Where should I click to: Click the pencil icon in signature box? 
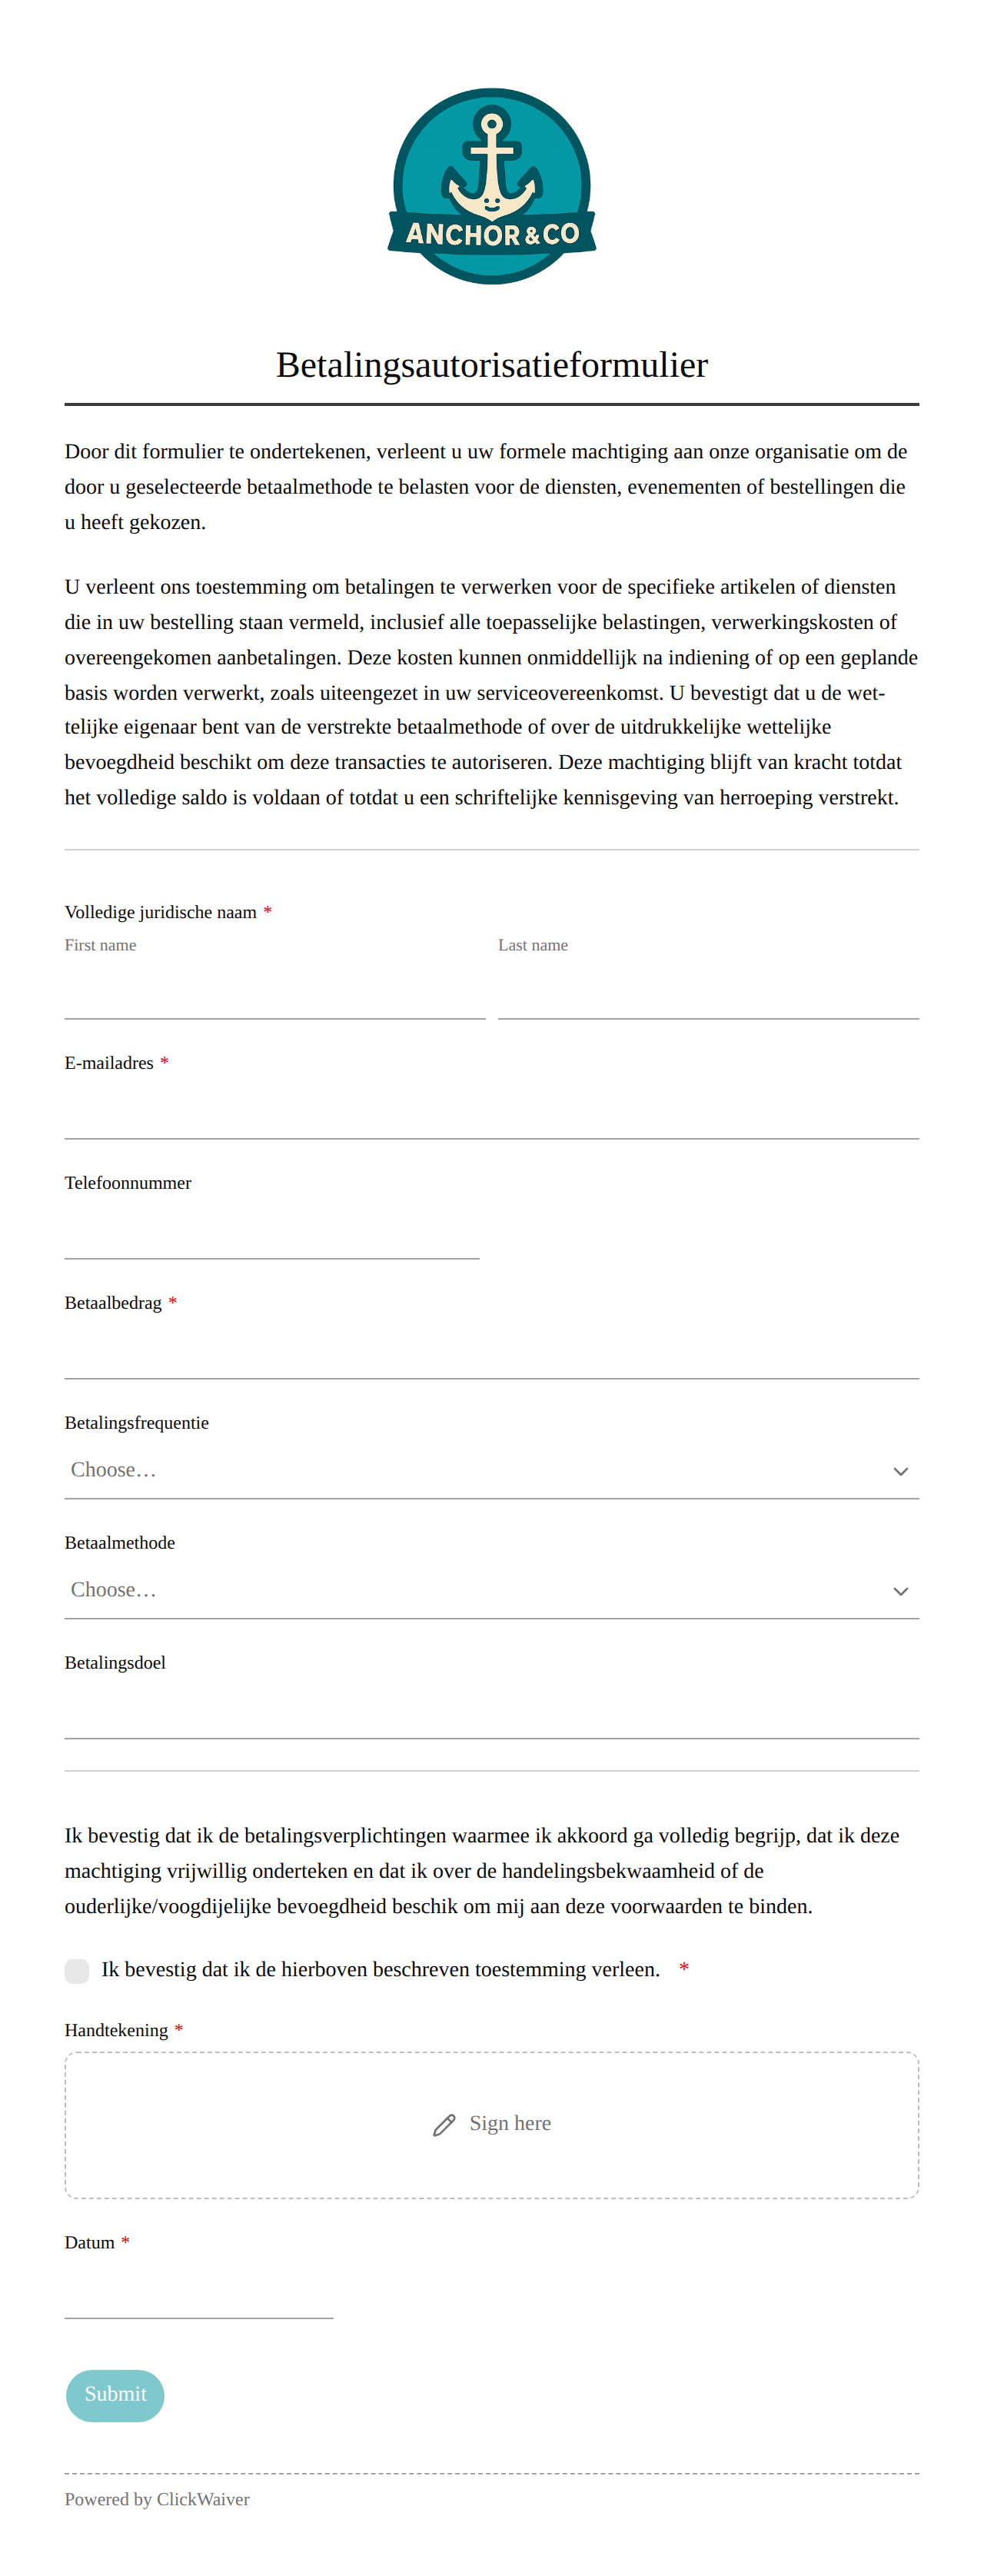pyautogui.click(x=444, y=2125)
